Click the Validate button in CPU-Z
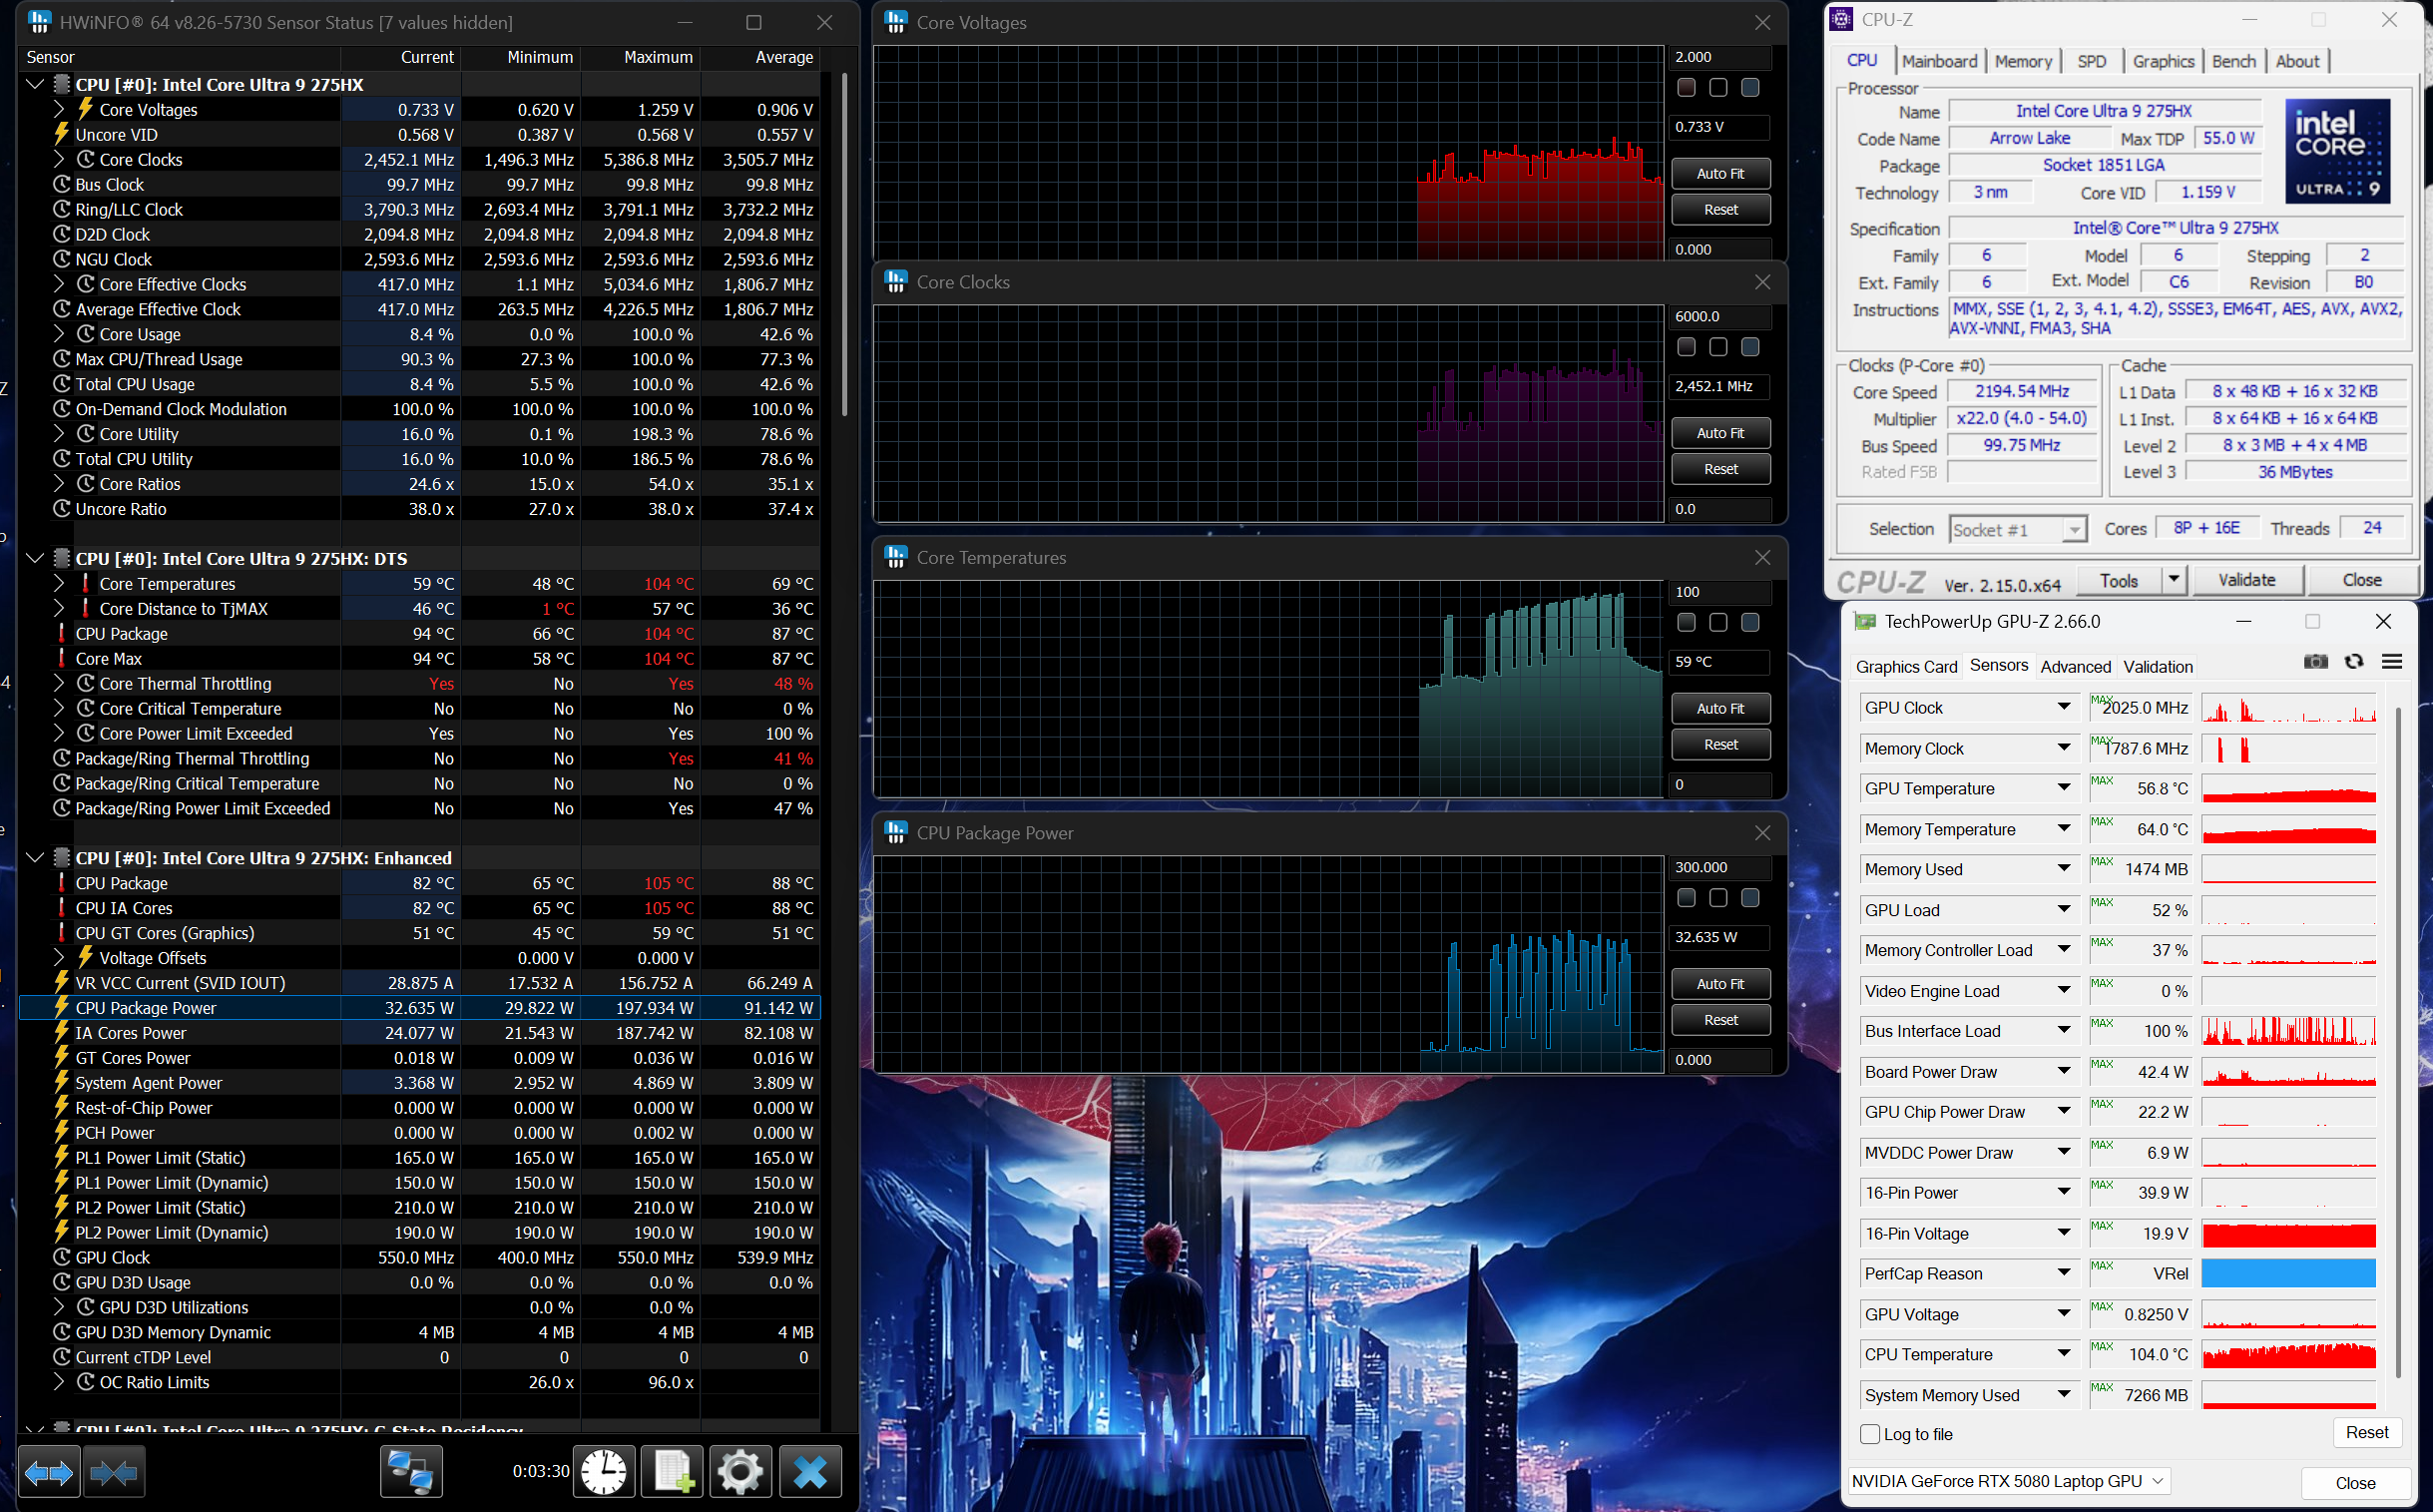Screen dimensions: 2433x1512 pyautogui.click(x=2246, y=580)
